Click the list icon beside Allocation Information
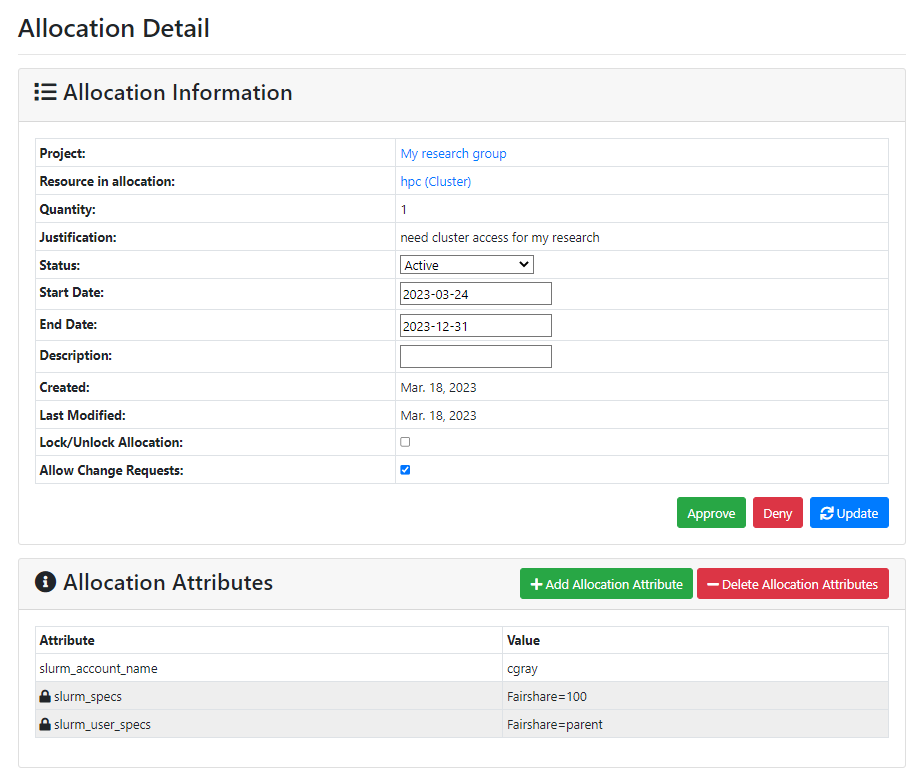This screenshot has height=777, width=914. [45, 92]
